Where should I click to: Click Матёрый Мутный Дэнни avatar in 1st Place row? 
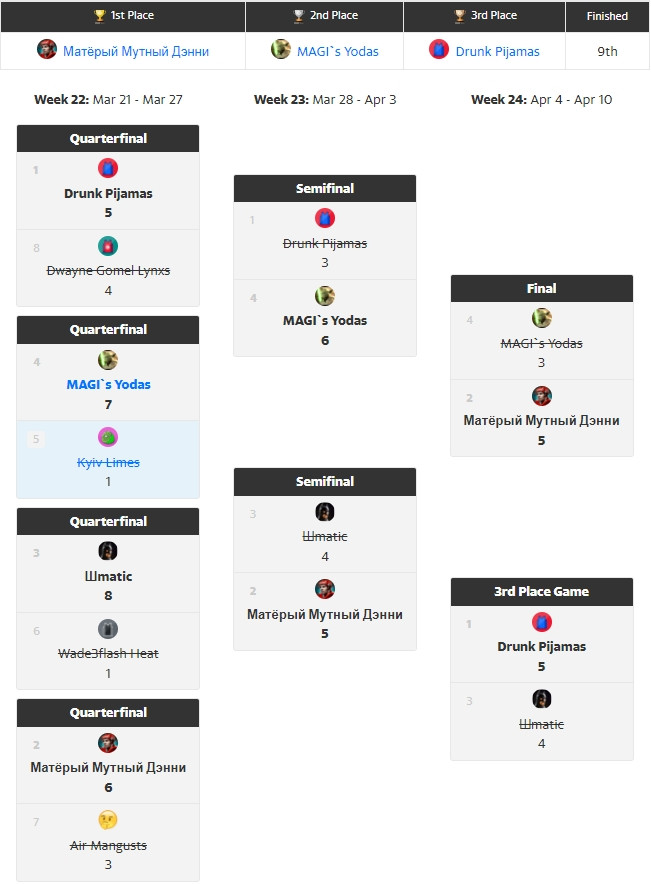47,50
